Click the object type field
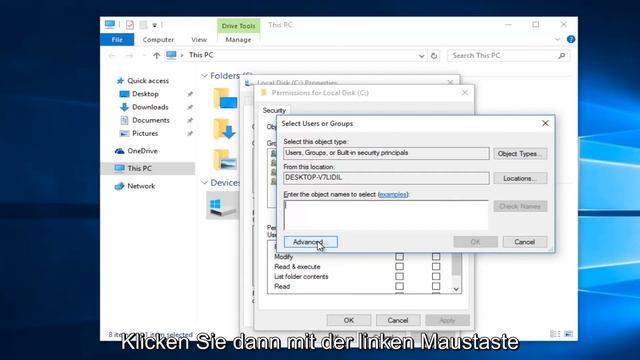 coord(386,153)
